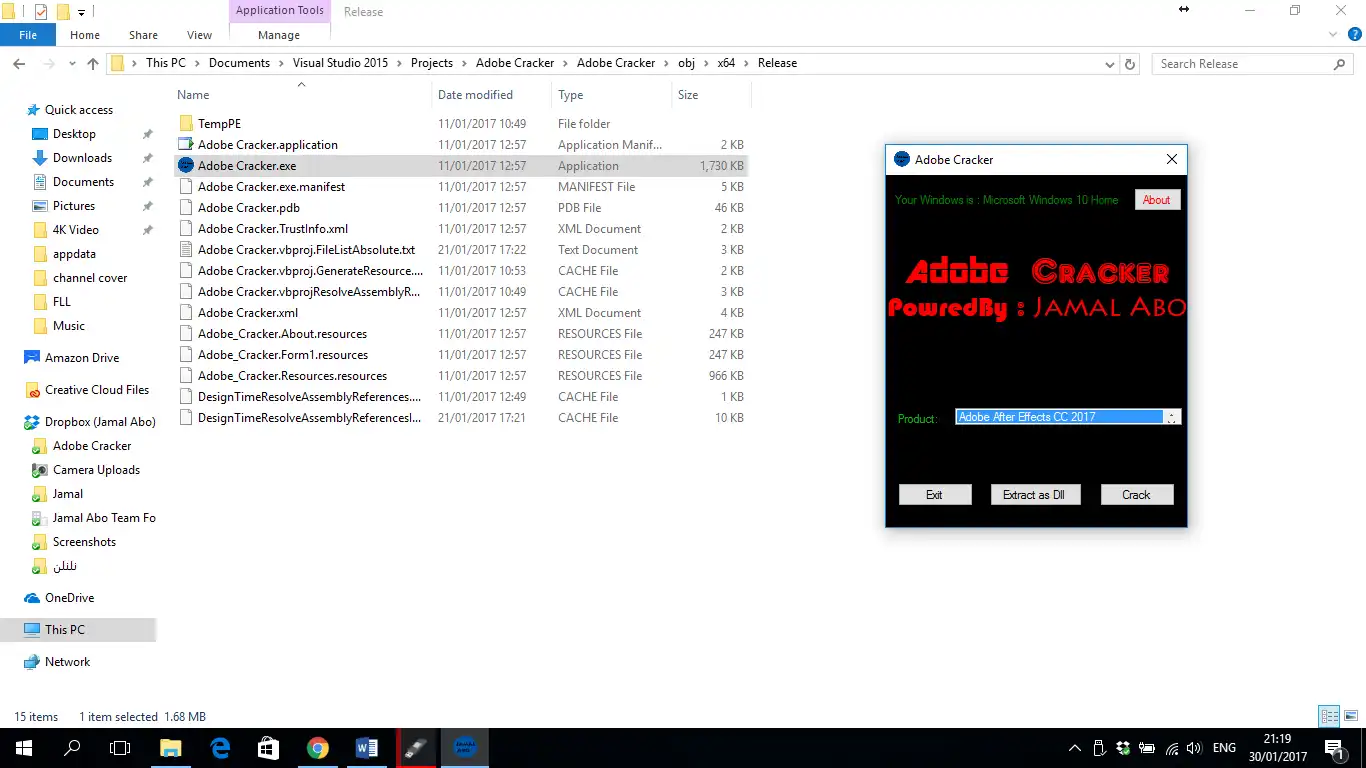Open the File menu
Image resolution: width=1366 pixels, height=768 pixels.
[28, 34]
